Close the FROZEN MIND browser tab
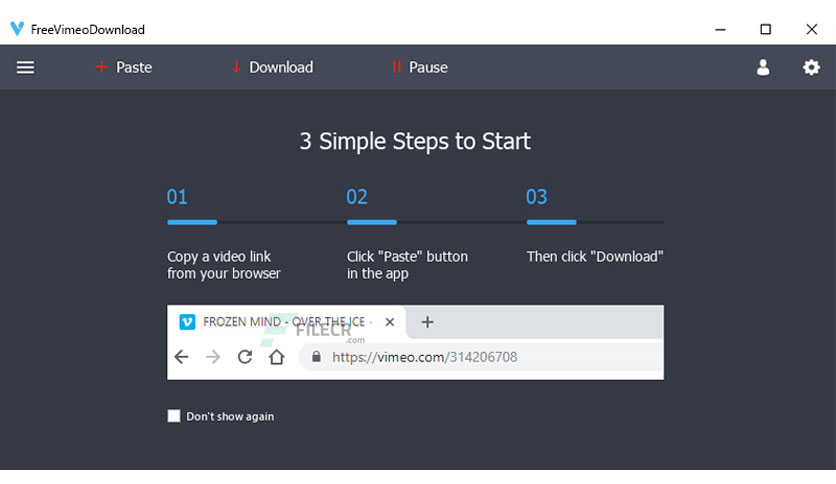The width and height of the screenshot is (836, 484). (390, 322)
